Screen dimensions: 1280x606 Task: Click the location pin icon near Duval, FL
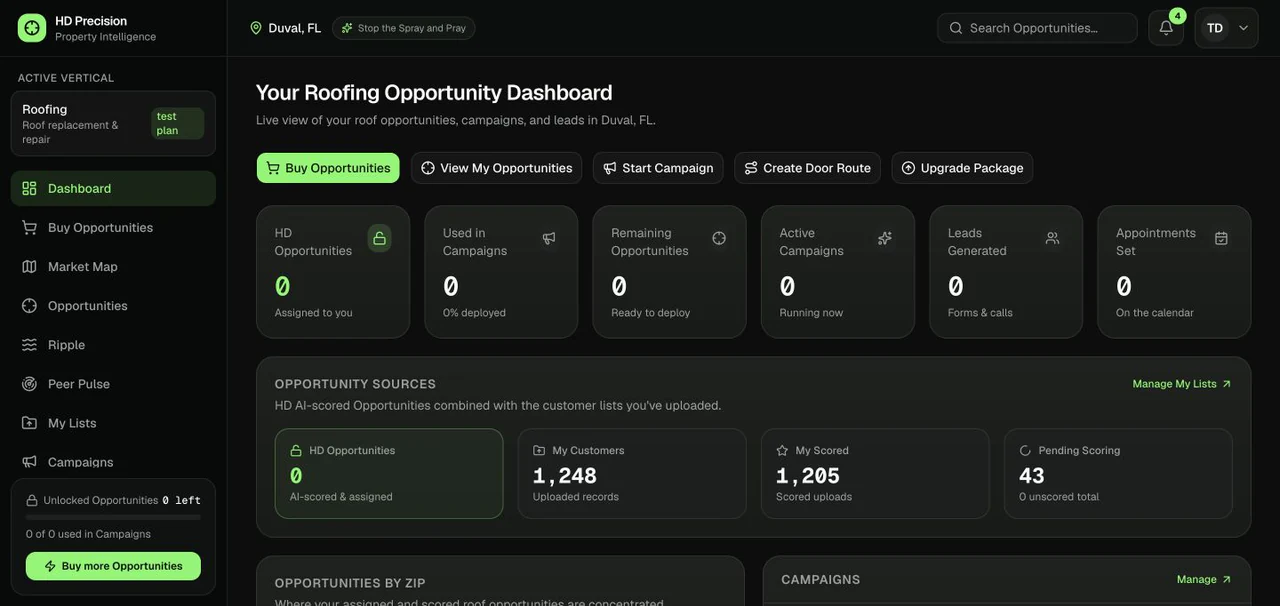click(256, 28)
